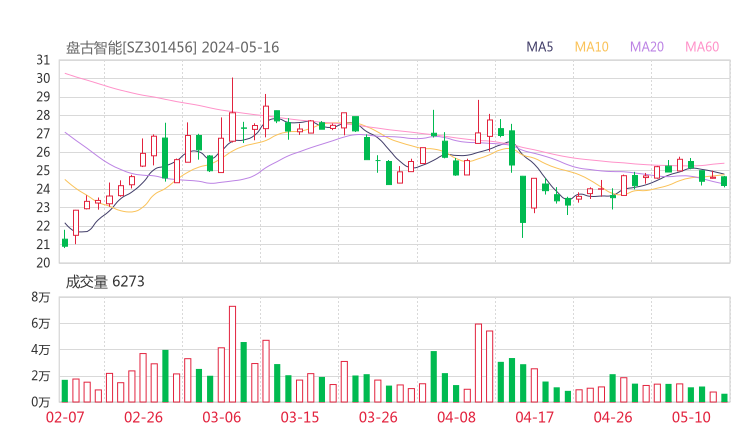Click the 03-15 date axis label
Image resolution: width=740 pixels, height=440 pixels.
click(300, 417)
